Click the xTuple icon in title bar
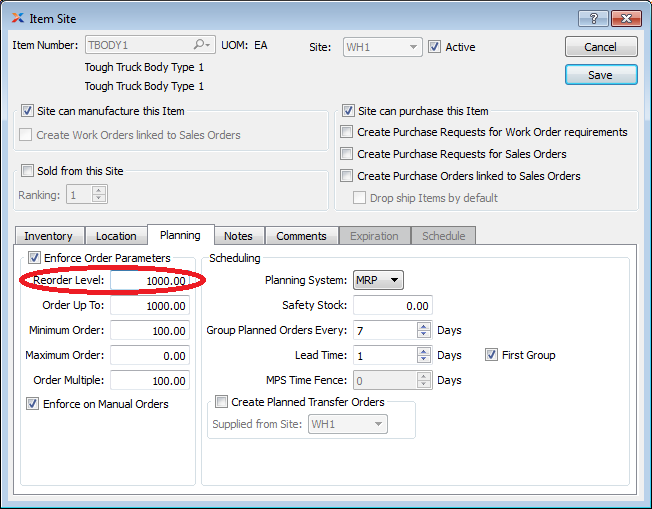652x509 pixels. [18, 18]
